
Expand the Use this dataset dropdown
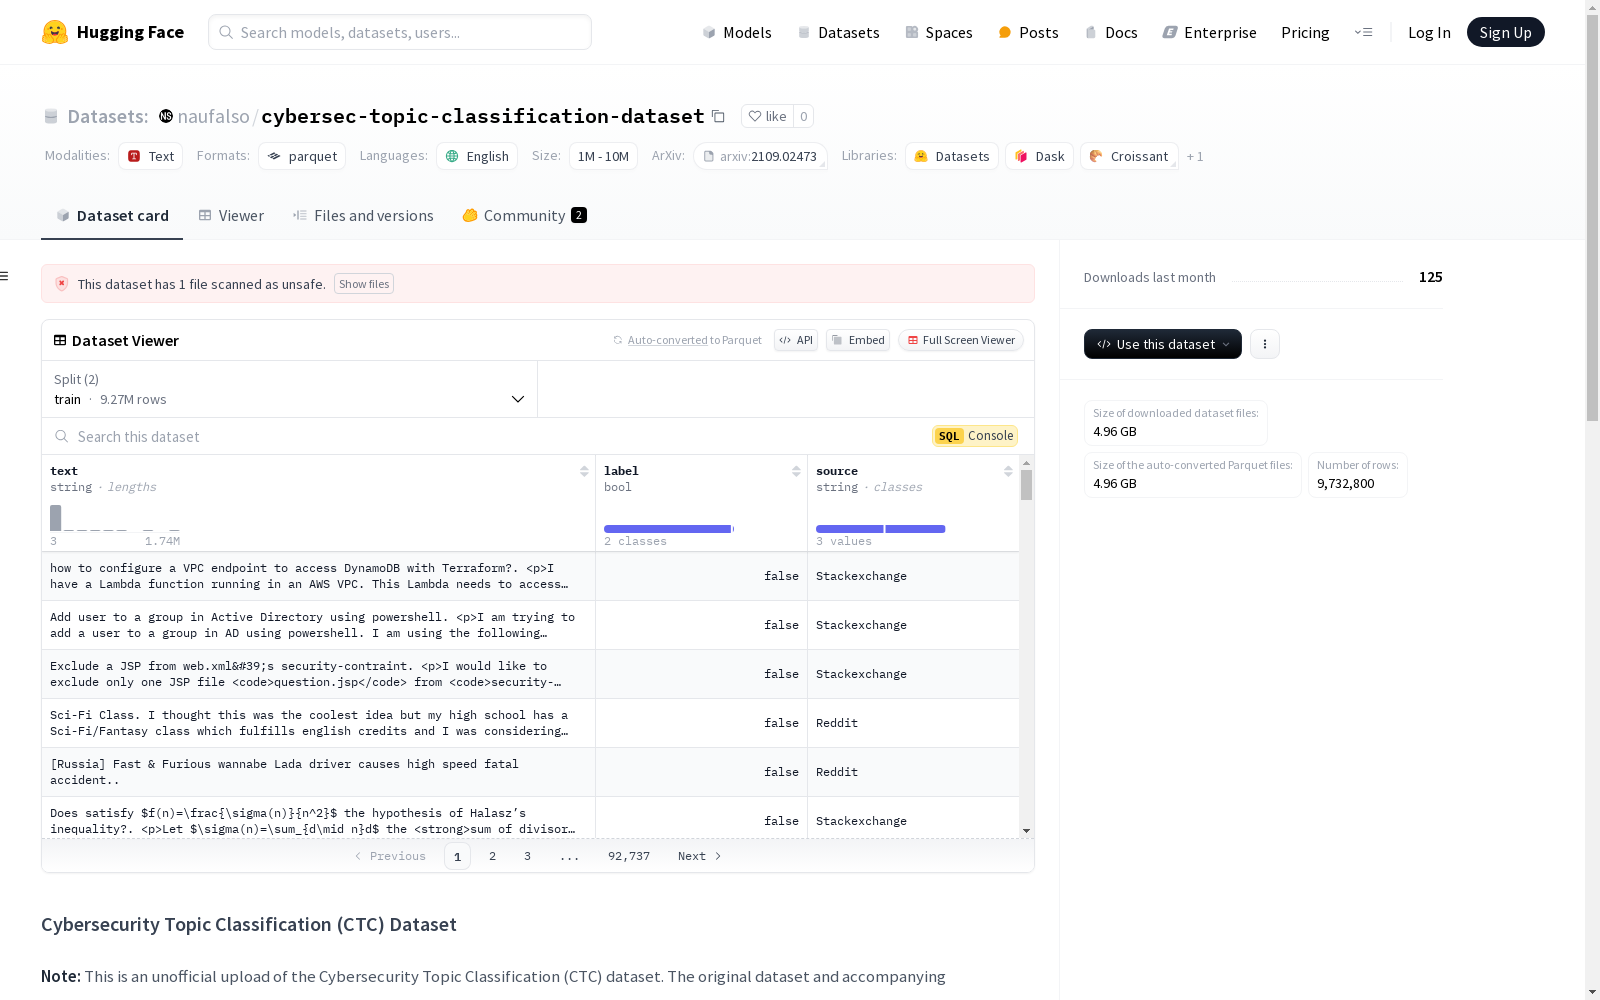pyautogui.click(x=1163, y=344)
